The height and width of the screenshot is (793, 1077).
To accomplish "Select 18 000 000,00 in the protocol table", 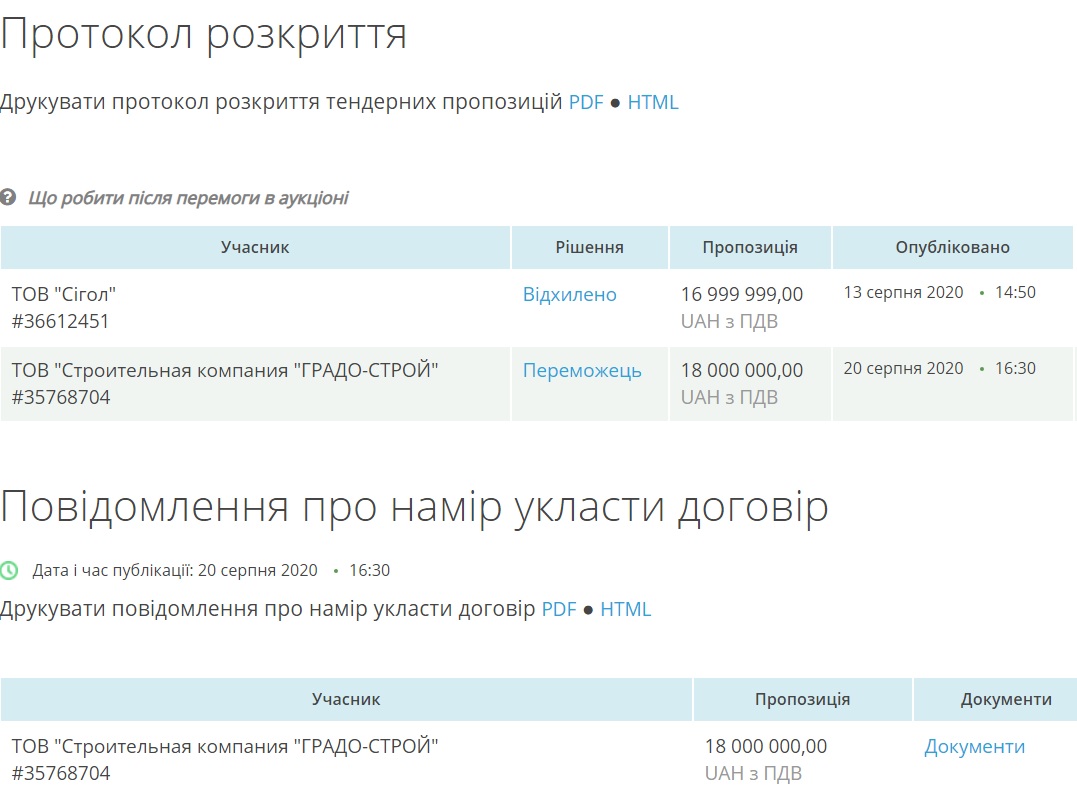I will 742,371.
